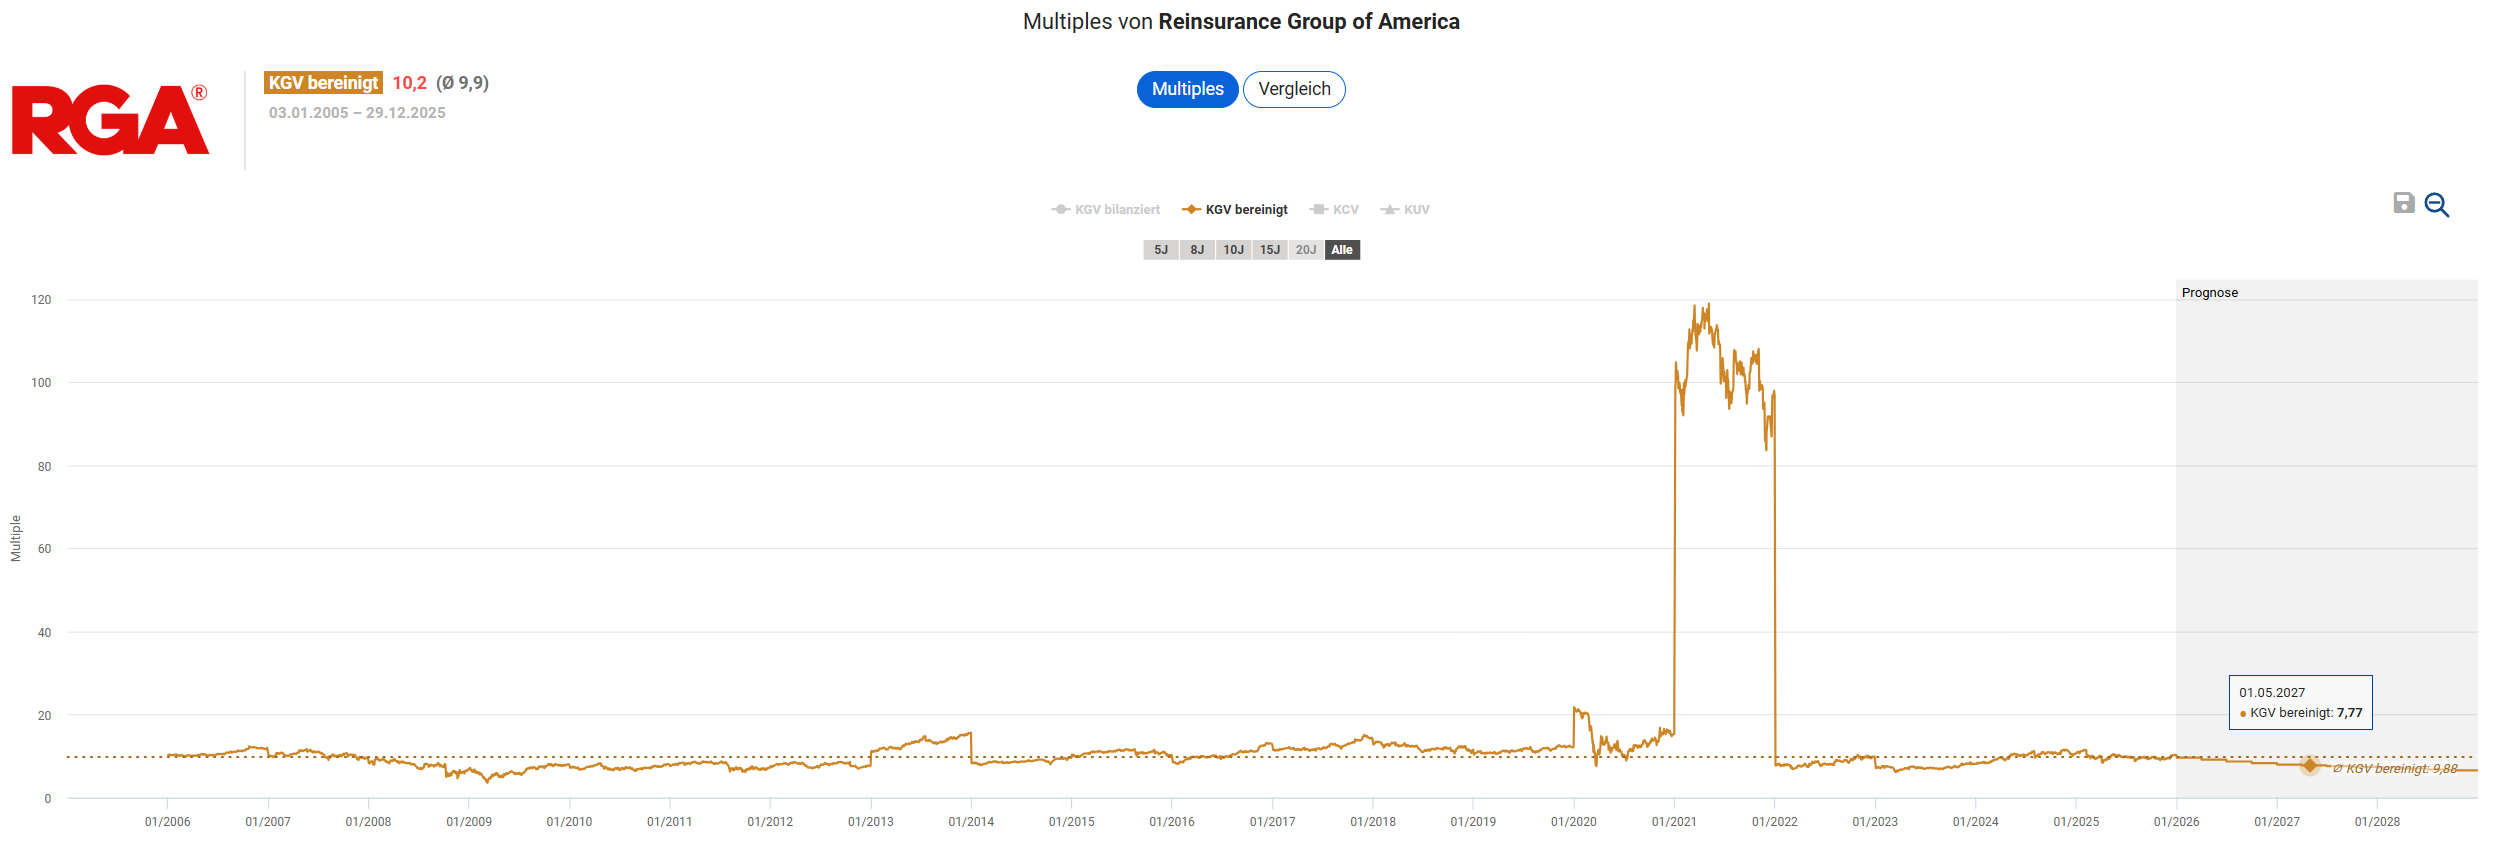This screenshot has height=847, width=2502.
Task: Select the Alle time range
Action: coord(1342,250)
